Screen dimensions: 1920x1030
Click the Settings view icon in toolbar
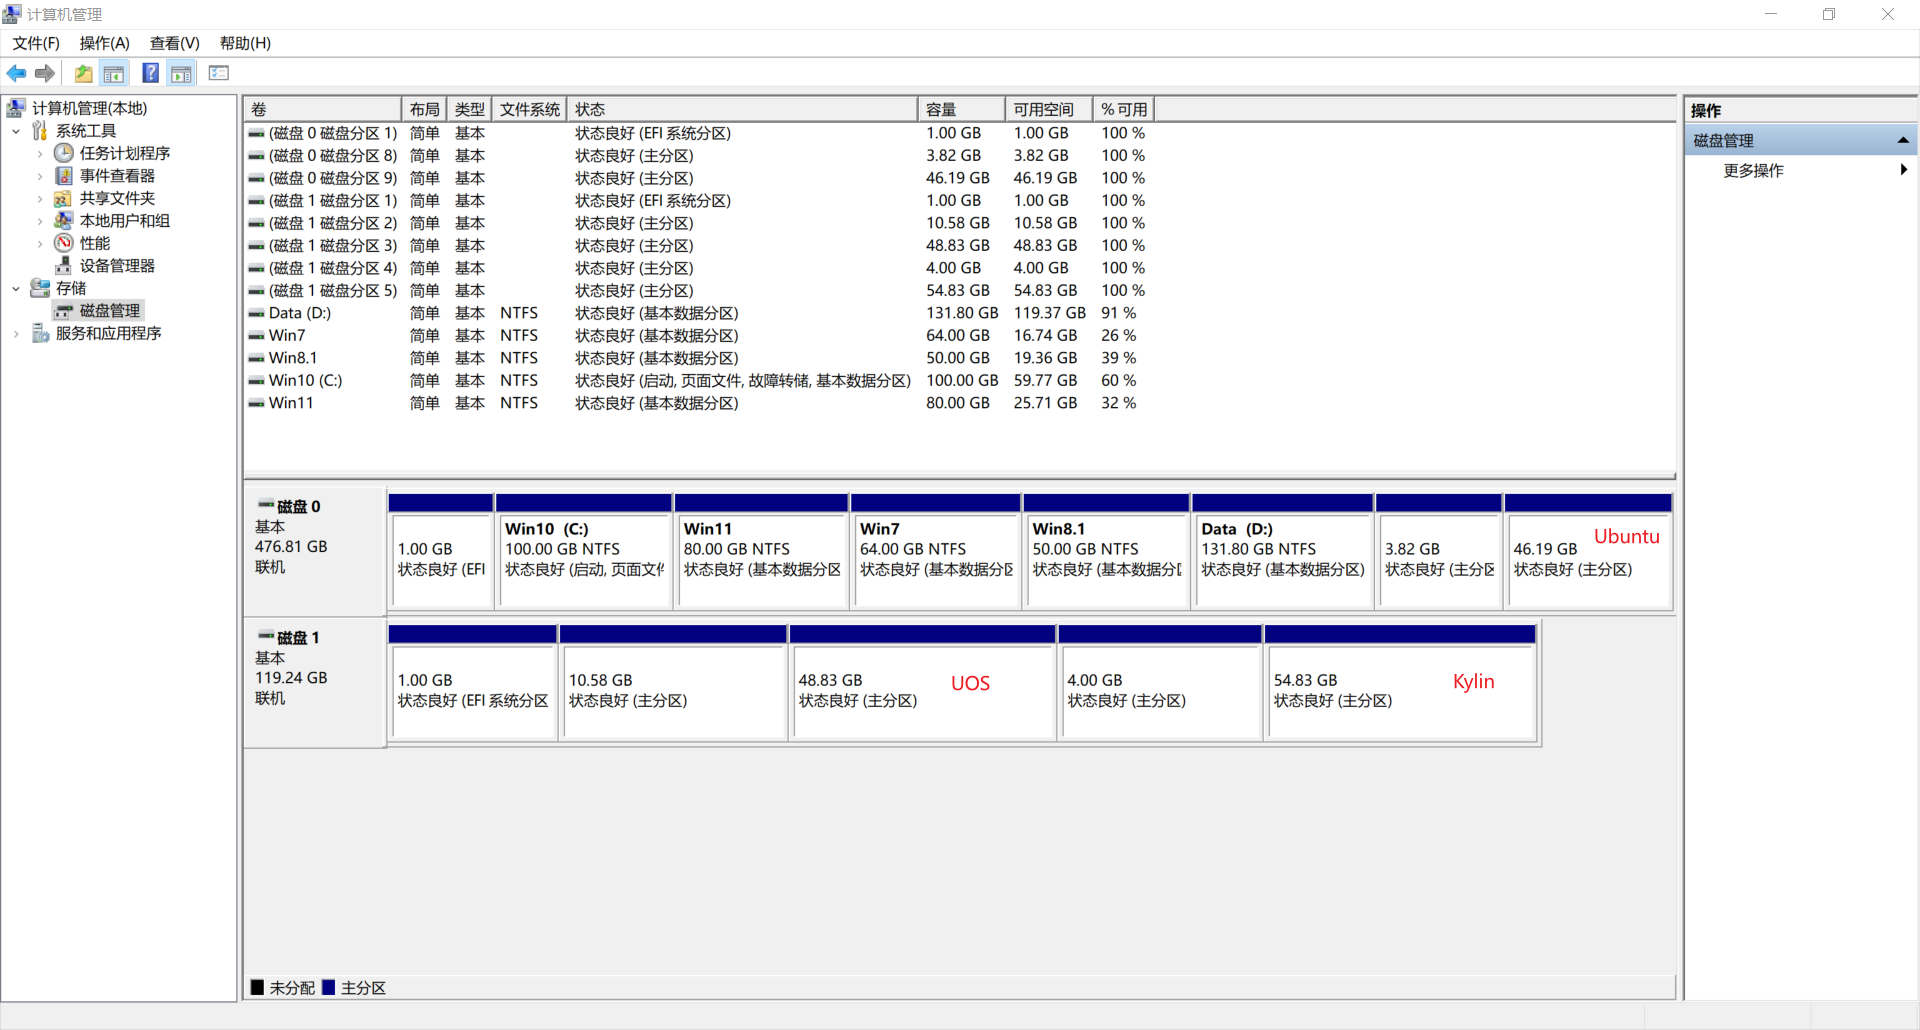tap(219, 73)
